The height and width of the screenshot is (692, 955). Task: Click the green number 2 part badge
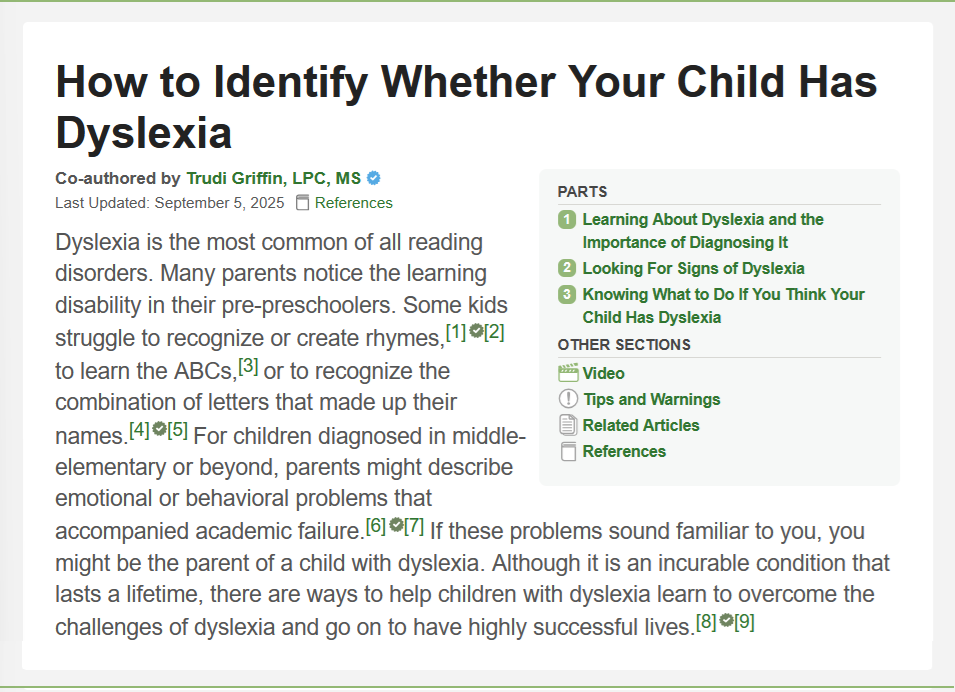point(567,268)
